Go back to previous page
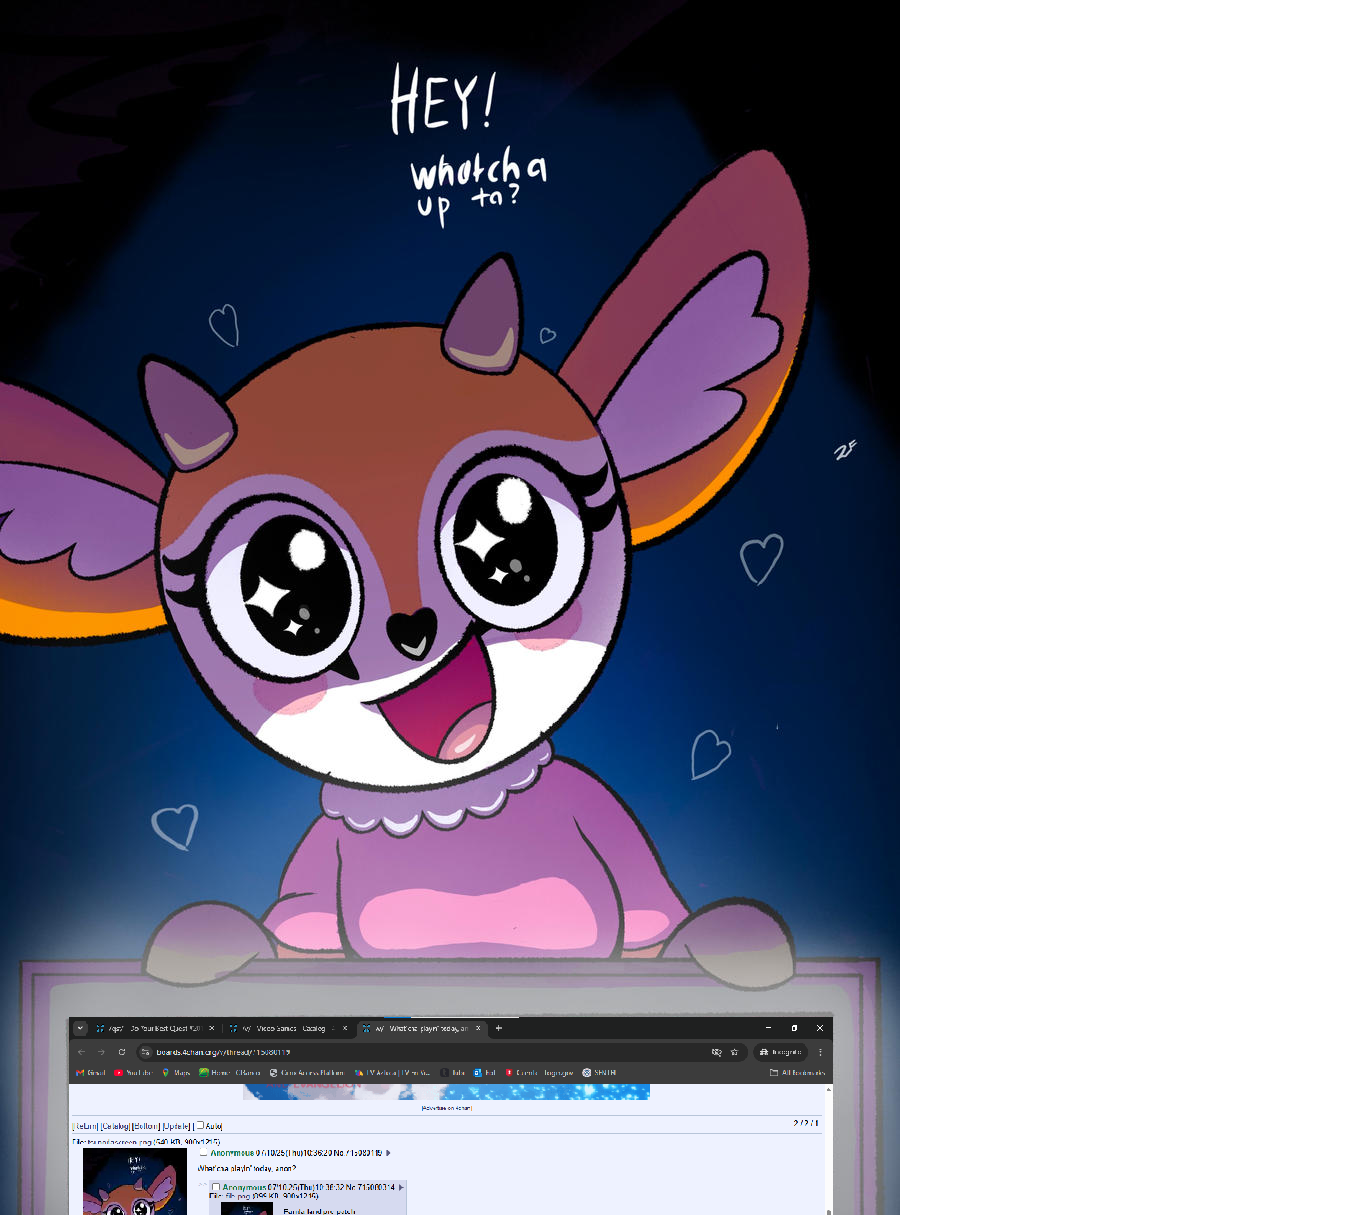1366x1215 pixels. click(x=82, y=1052)
